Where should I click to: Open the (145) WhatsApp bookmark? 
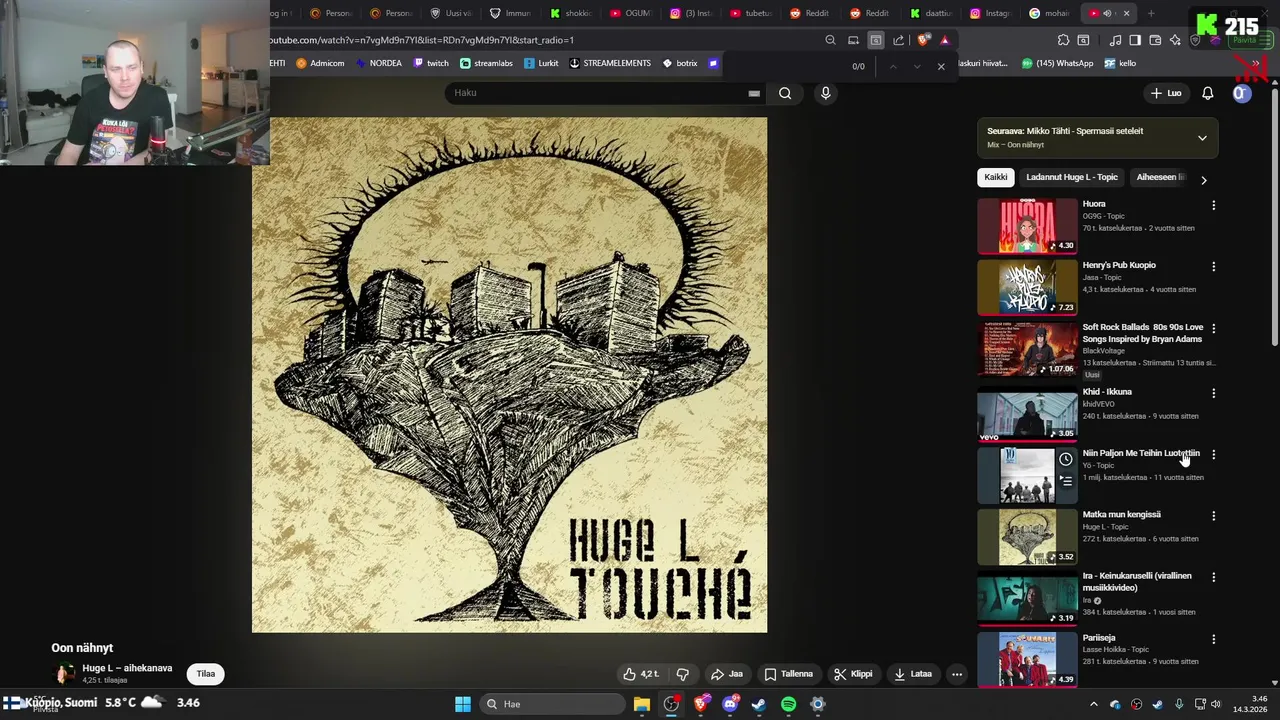coord(1057,63)
